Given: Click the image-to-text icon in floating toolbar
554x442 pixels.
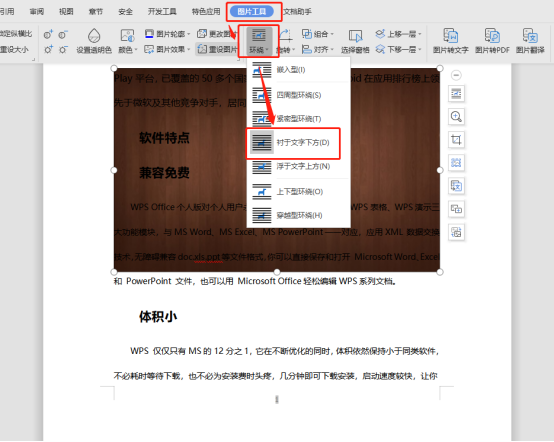Looking at the screenshot, I should coord(456,186).
